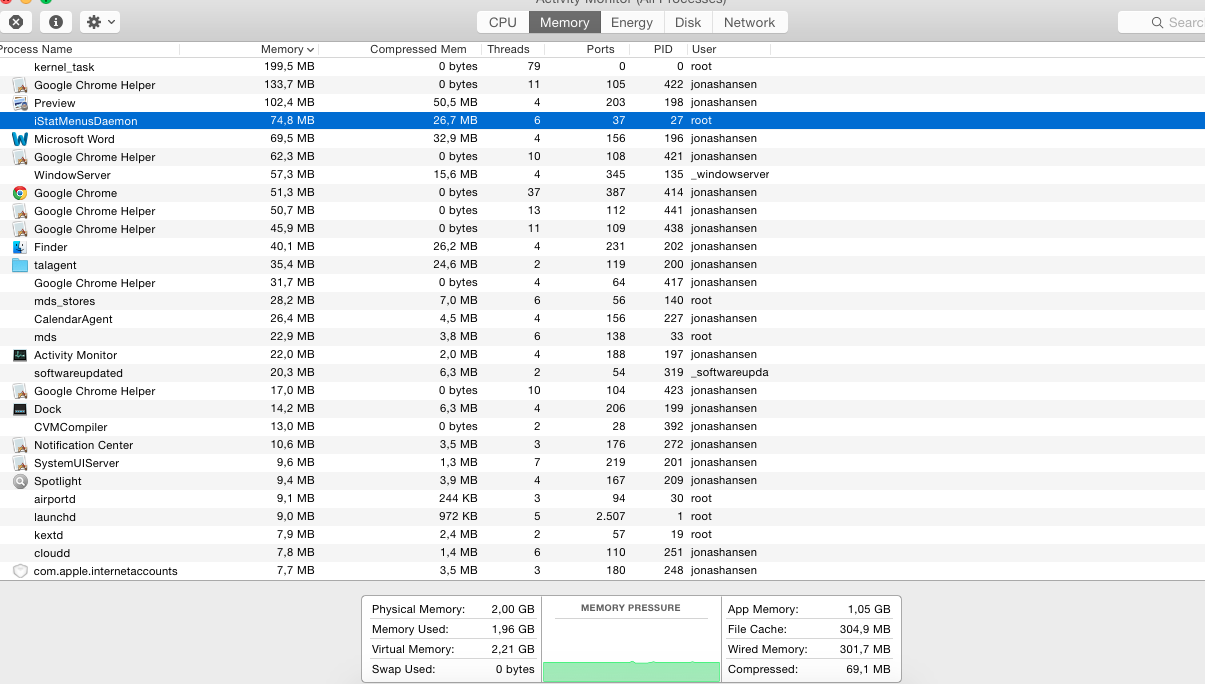Screen dimensions: 1205x684
Task: Sort by Compressed Mem column
Action: 400,49
